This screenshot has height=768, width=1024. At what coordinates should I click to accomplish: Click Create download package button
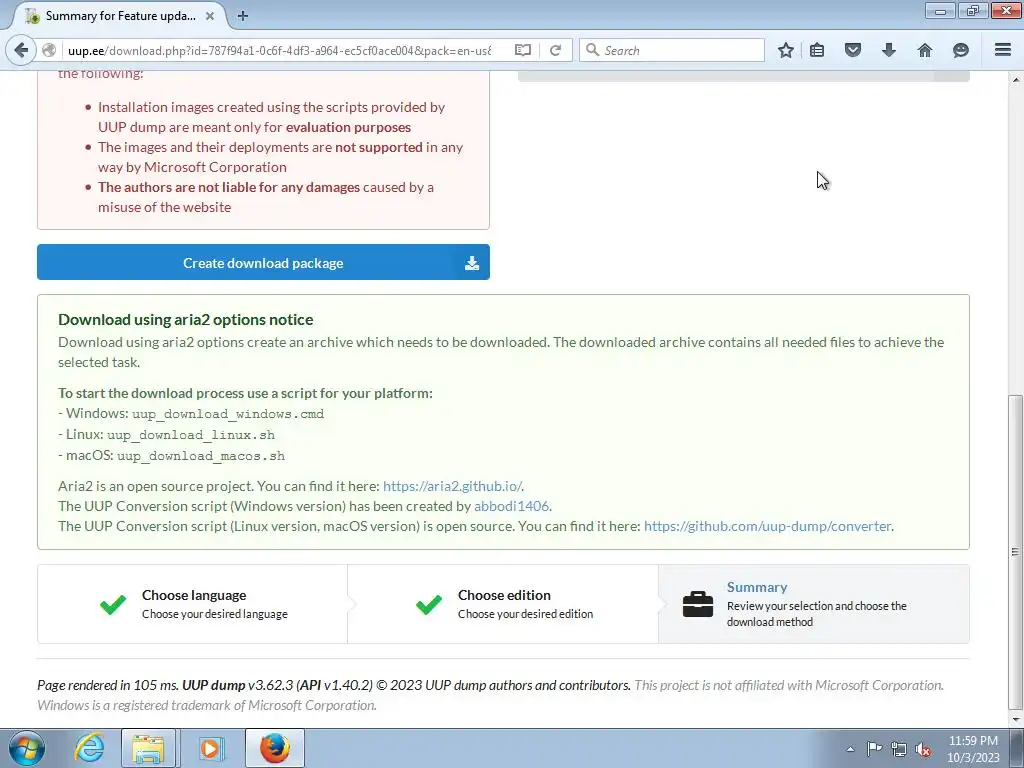tap(263, 263)
